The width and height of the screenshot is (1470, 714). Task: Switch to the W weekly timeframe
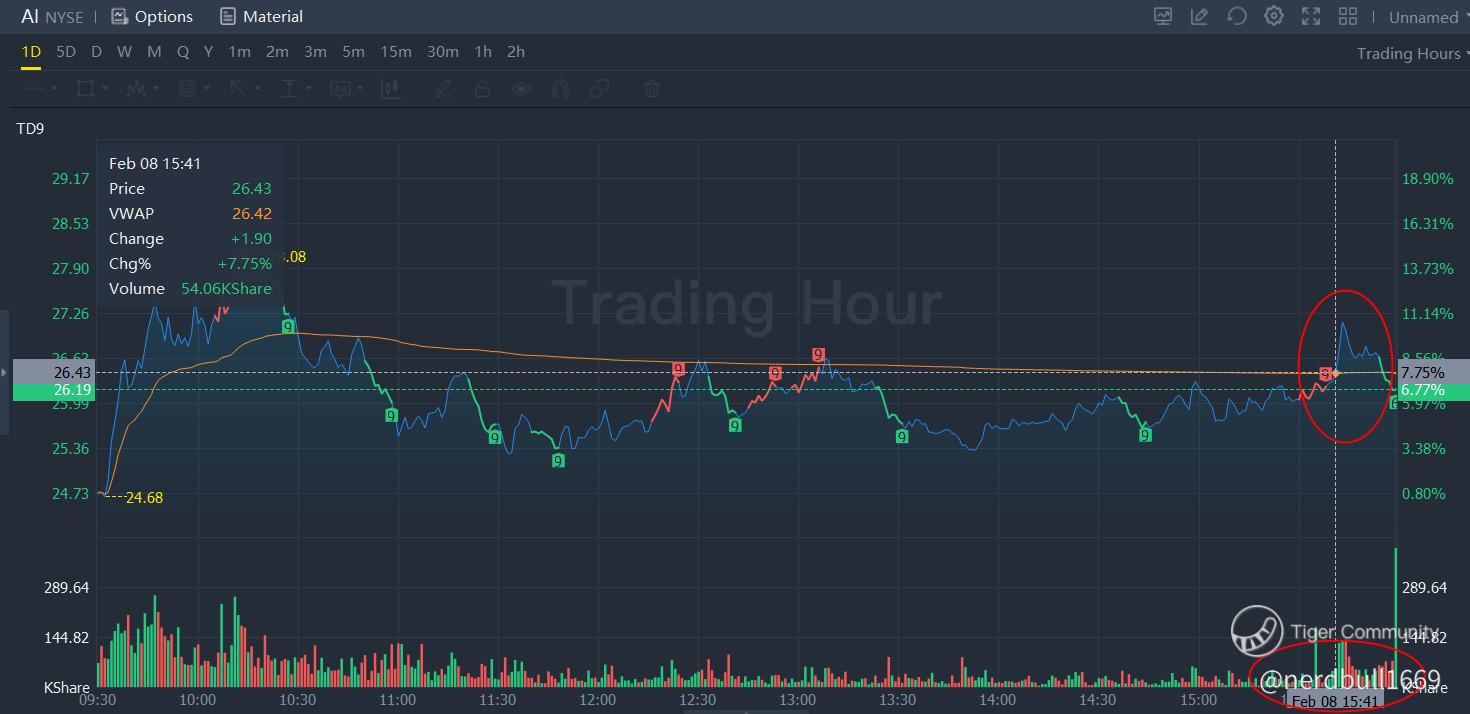point(124,52)
